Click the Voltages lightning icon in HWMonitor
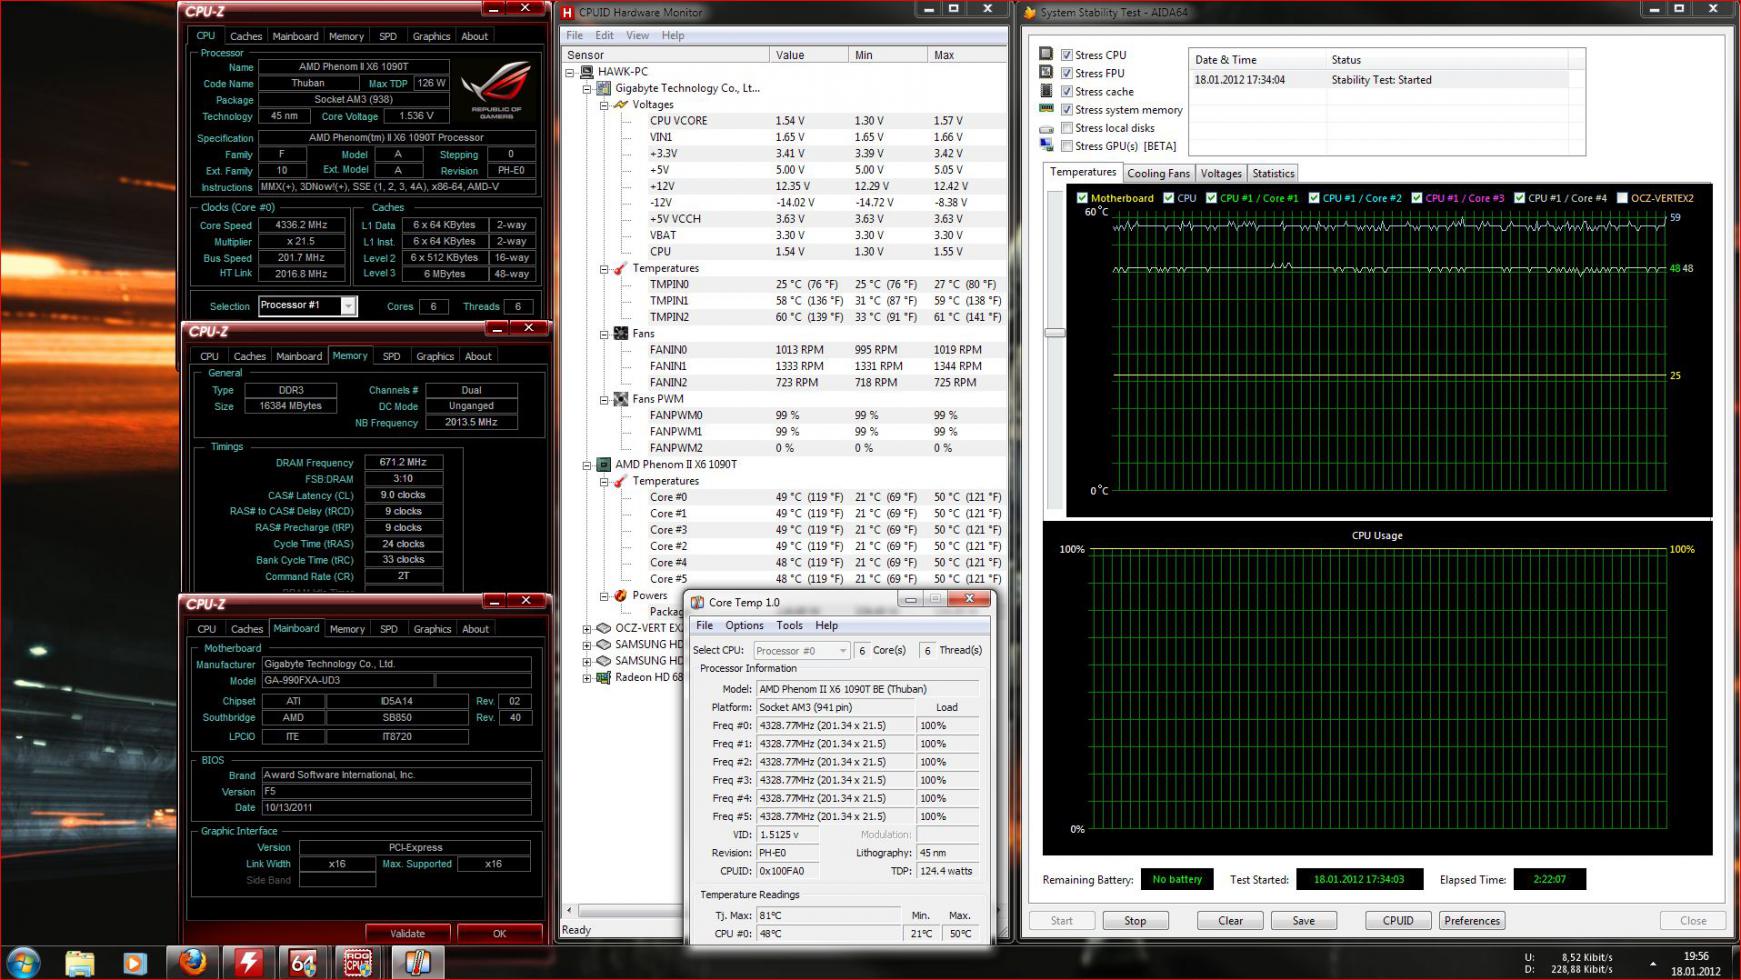Image resolution: width=1741 pixels, height=980 pixels. click(620, 104)
